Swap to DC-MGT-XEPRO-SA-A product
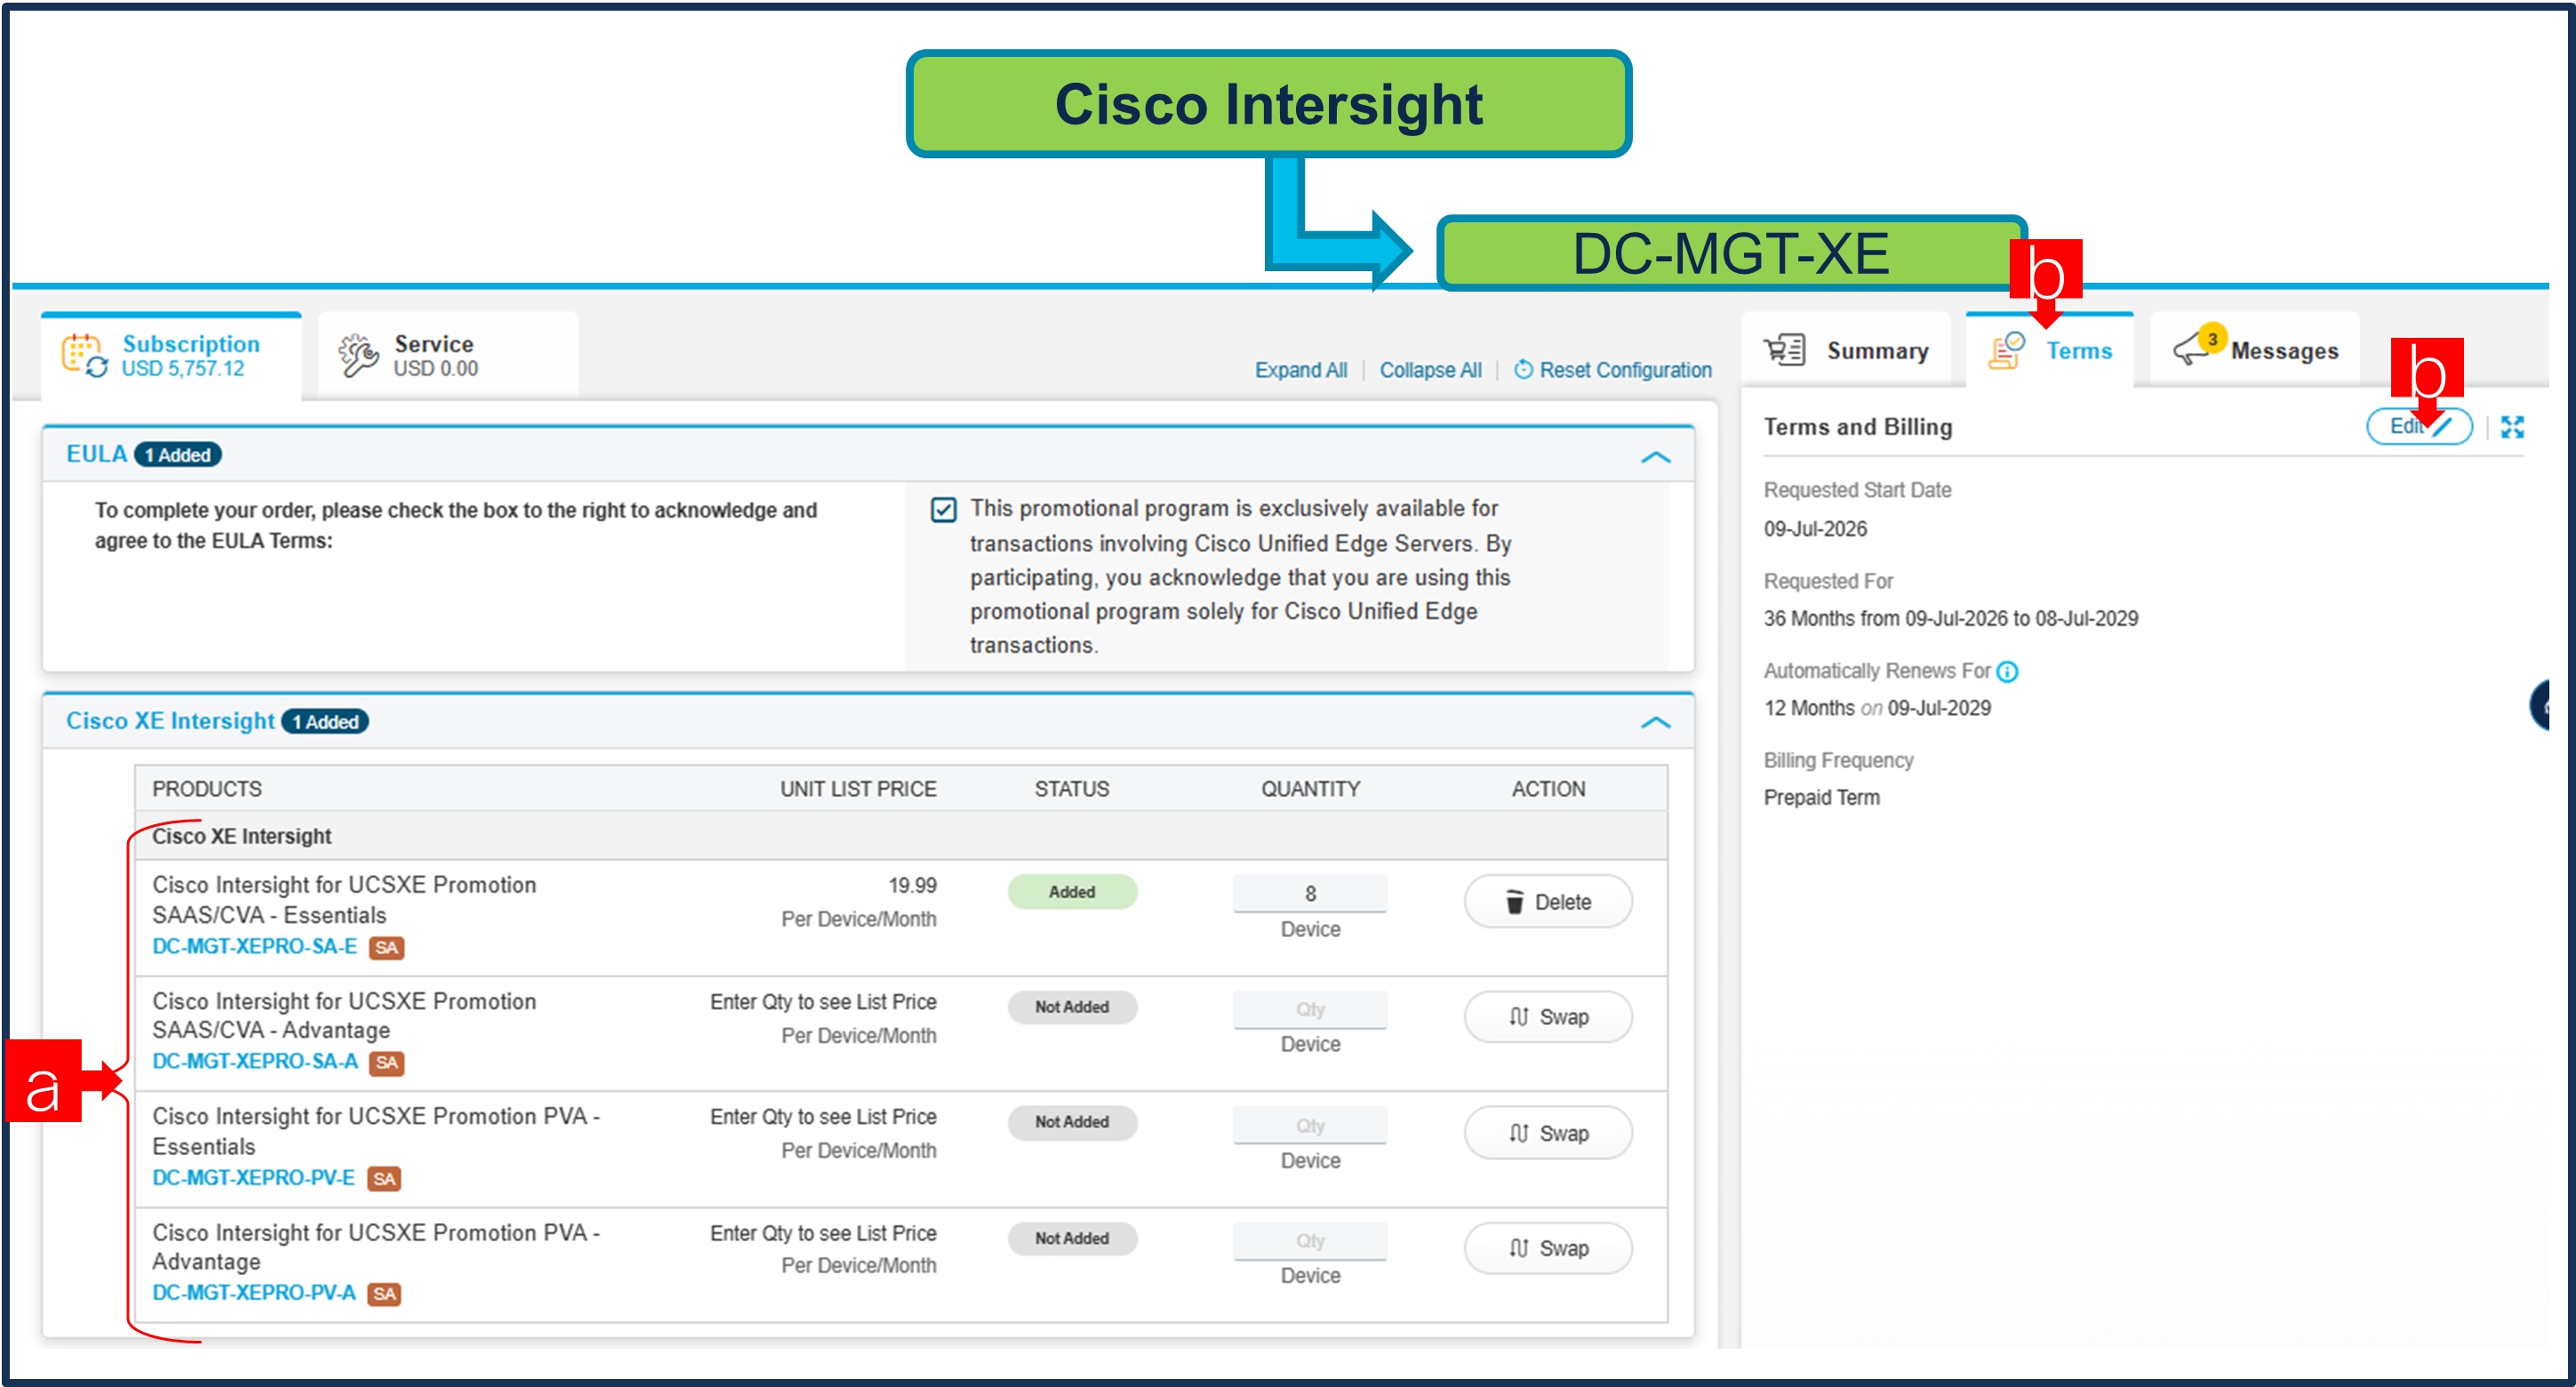 (1548, 1017)
